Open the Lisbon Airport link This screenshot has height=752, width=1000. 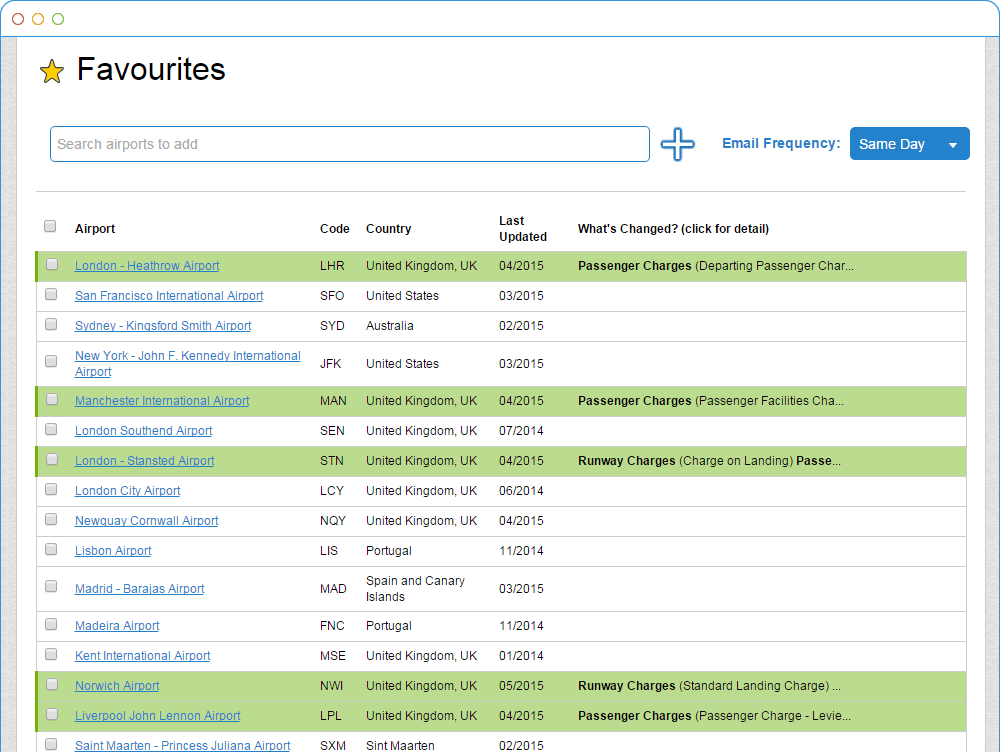[x=113, y=551]
